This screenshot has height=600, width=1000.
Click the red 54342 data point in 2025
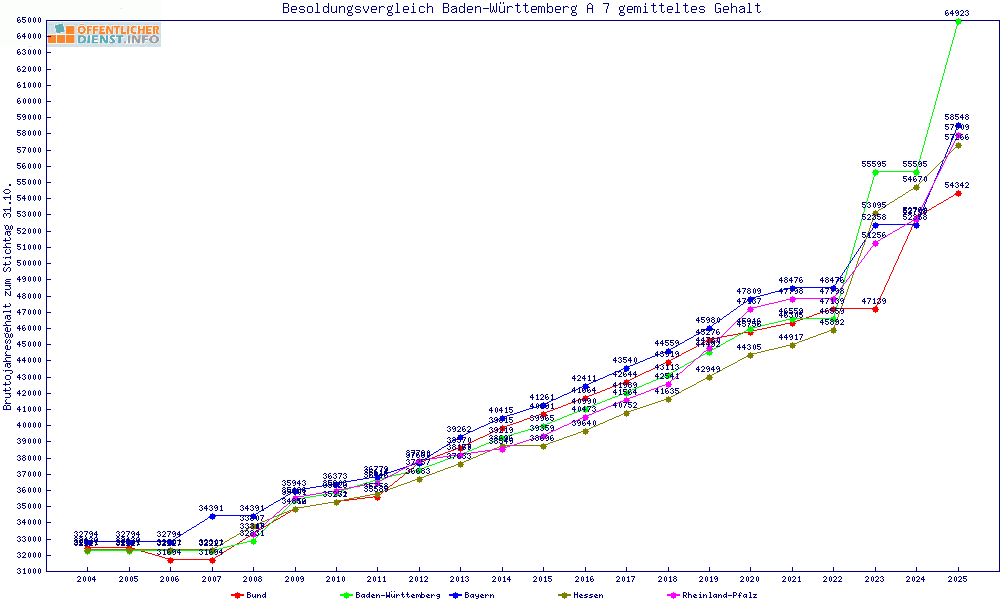click(958, 193)
